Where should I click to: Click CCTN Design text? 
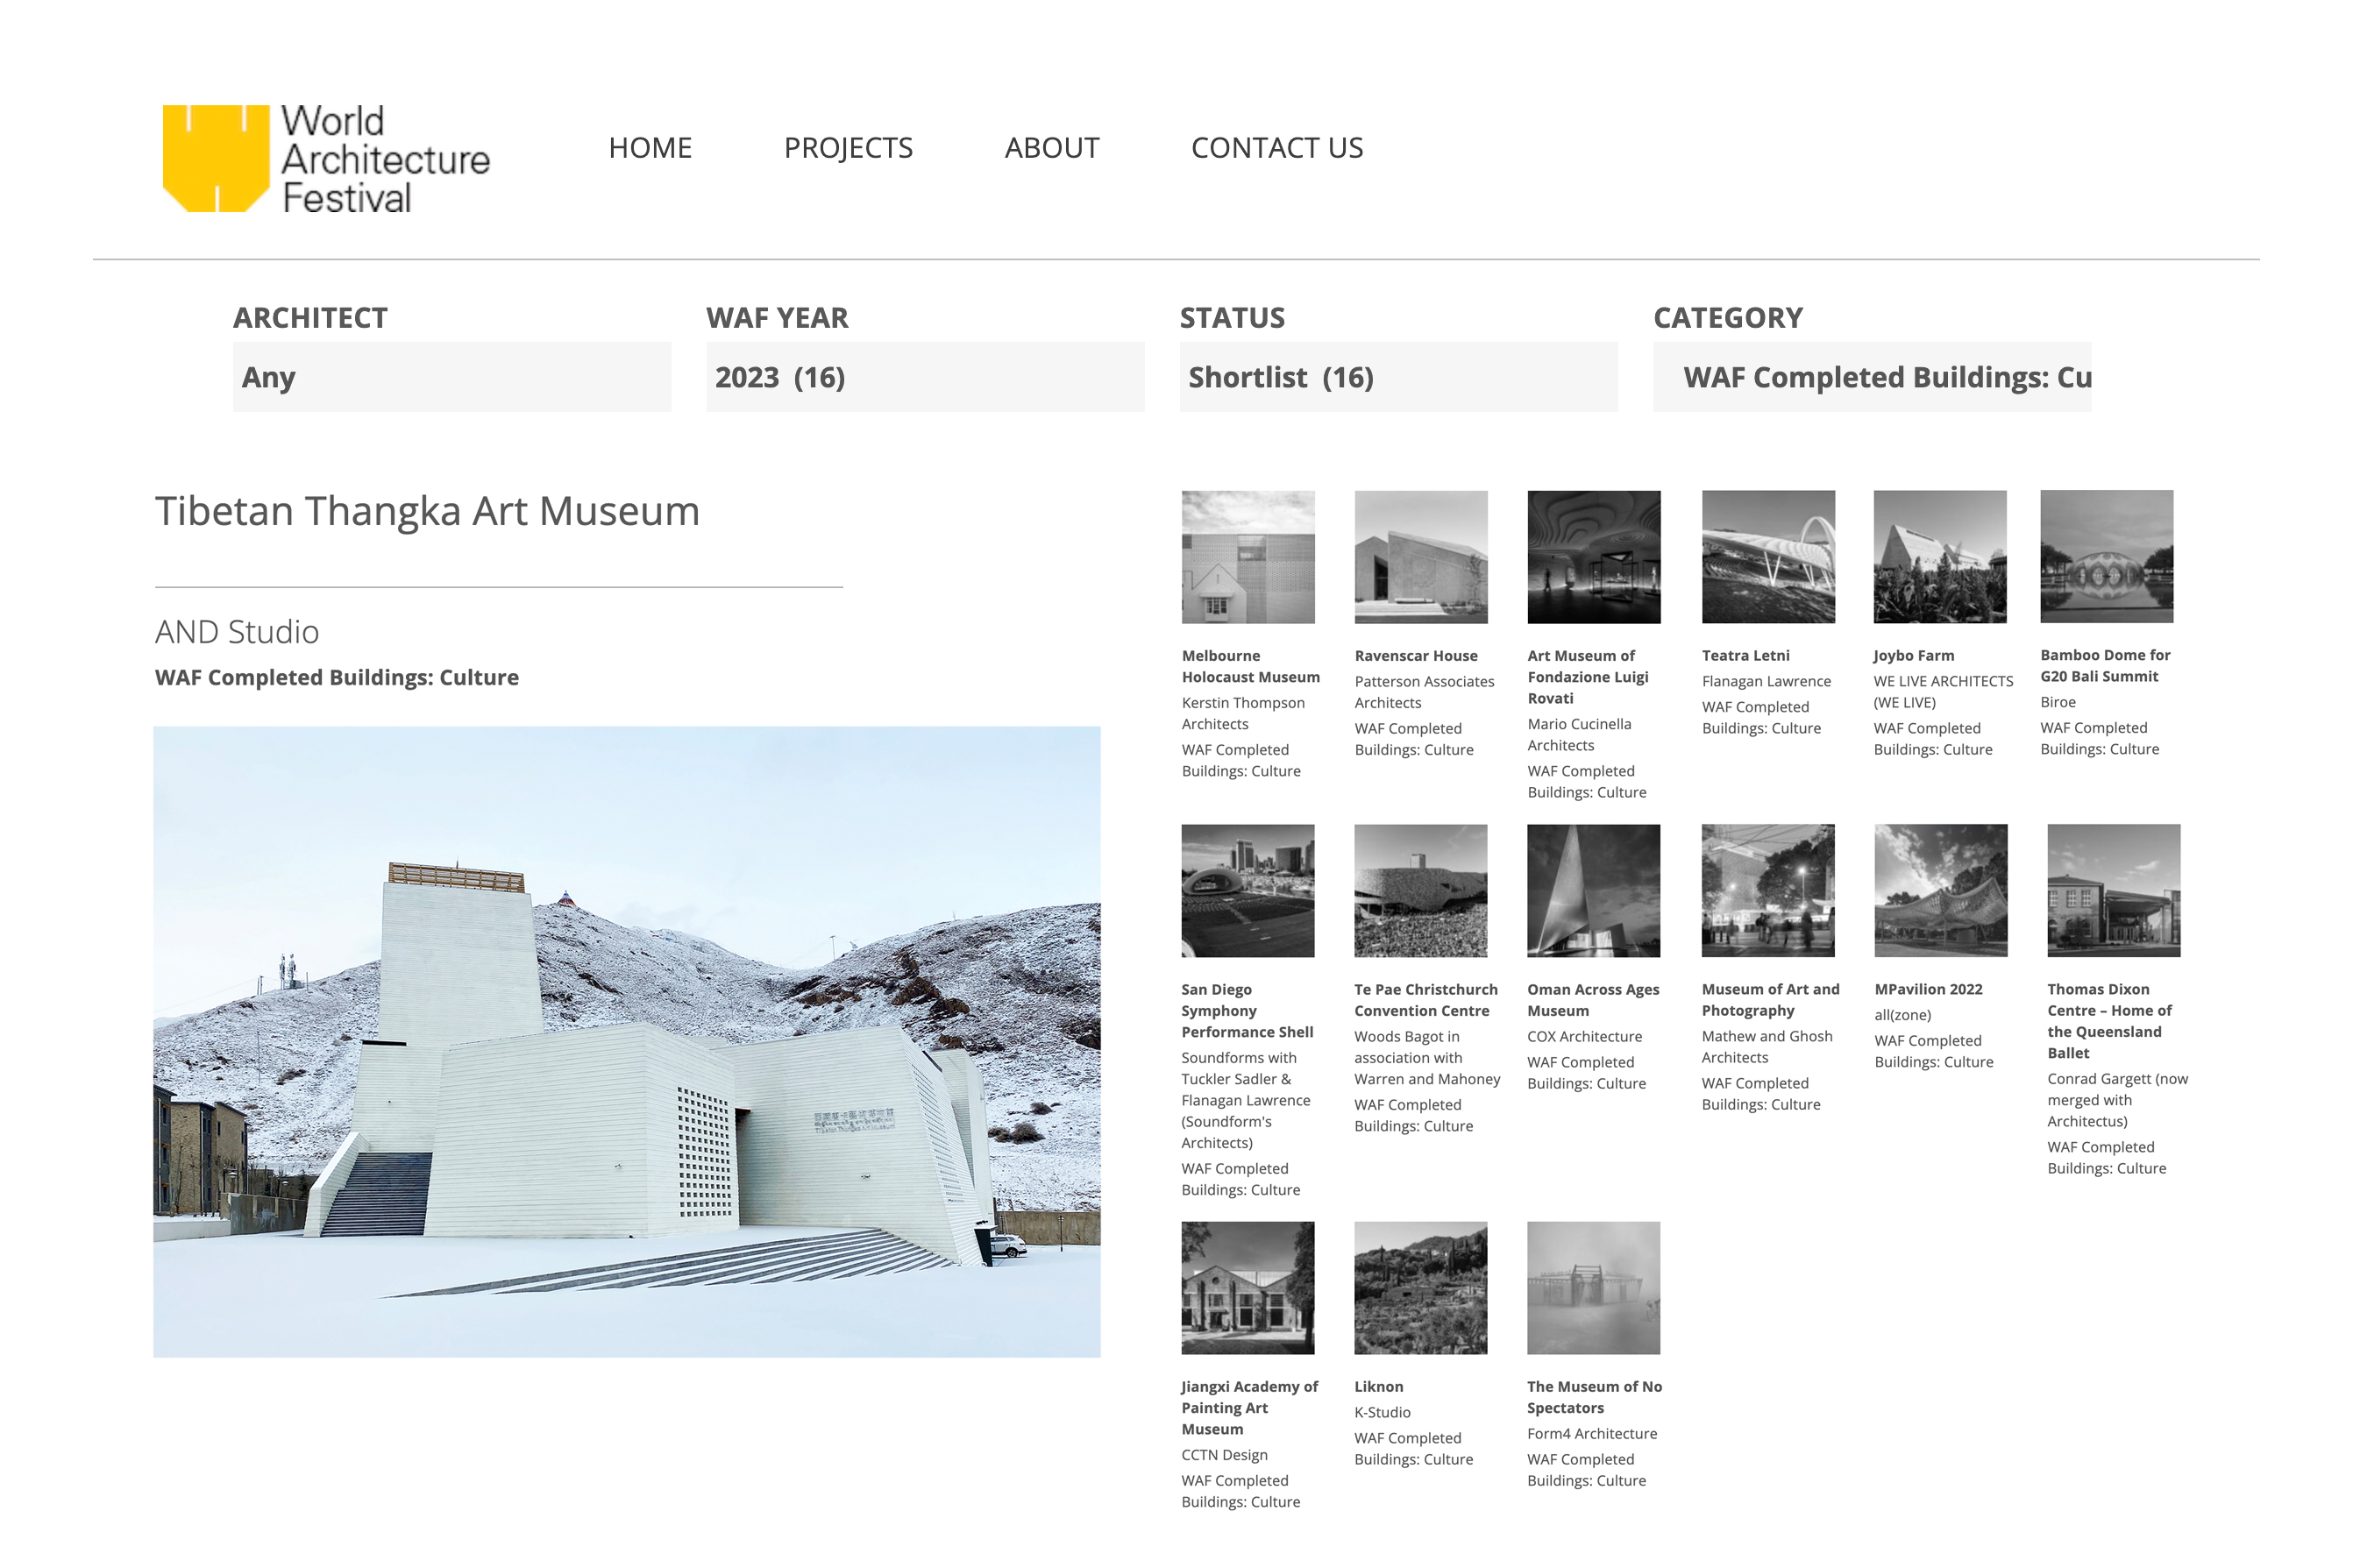point(1224,1455)
